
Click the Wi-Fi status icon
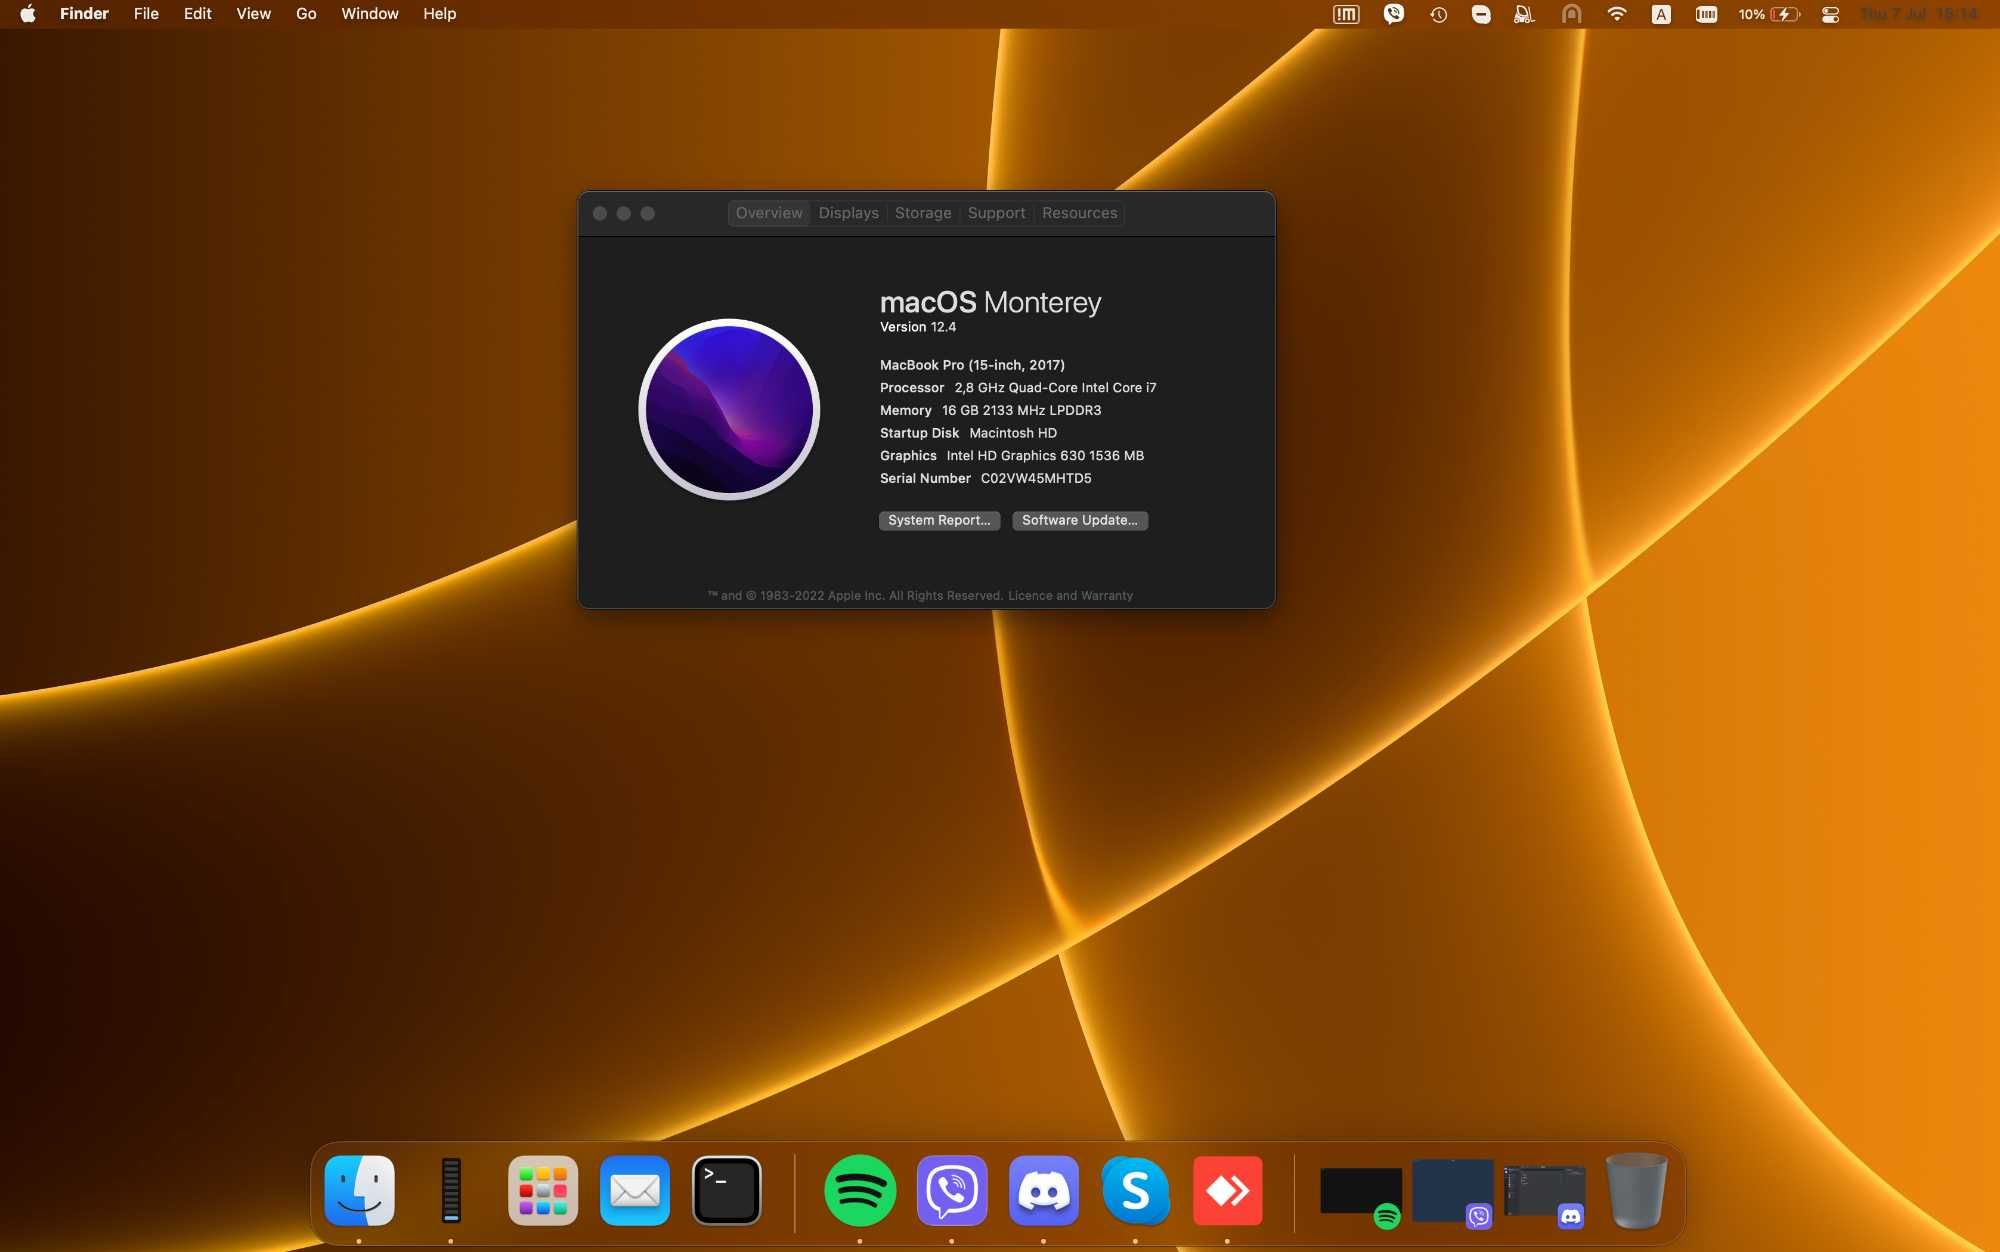click(x=1616, y=14)
